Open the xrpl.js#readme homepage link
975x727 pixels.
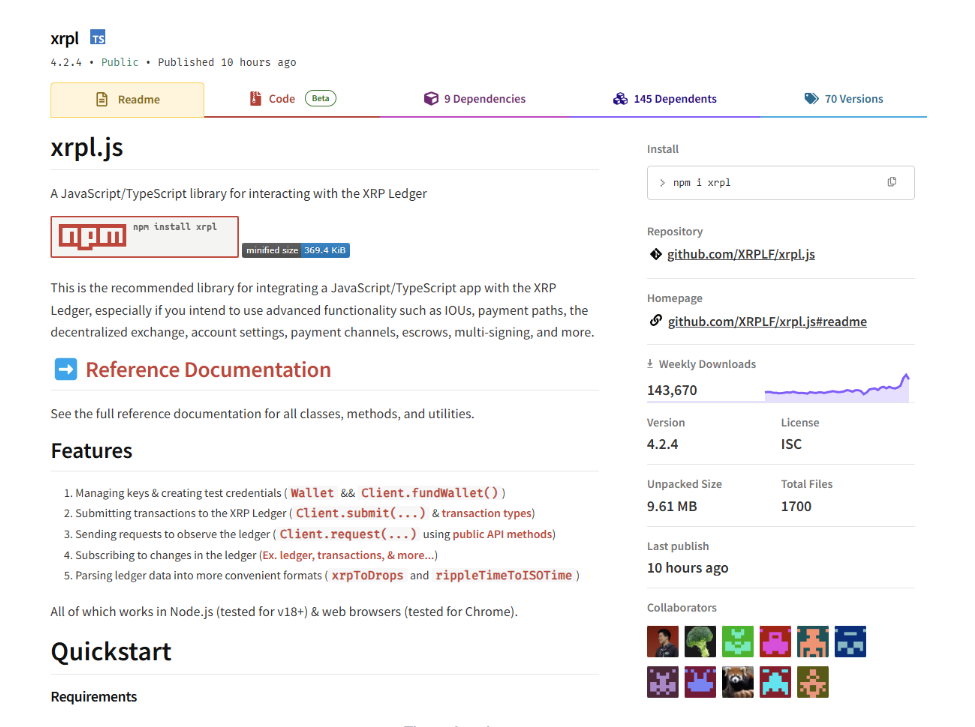767,322
